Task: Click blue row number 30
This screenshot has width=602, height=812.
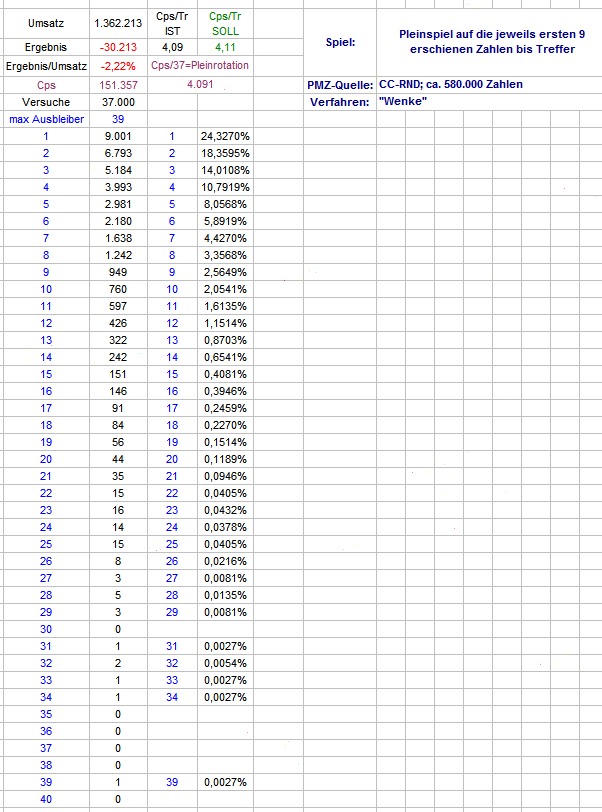Action: pyautogui.click(x=46, y=629)
